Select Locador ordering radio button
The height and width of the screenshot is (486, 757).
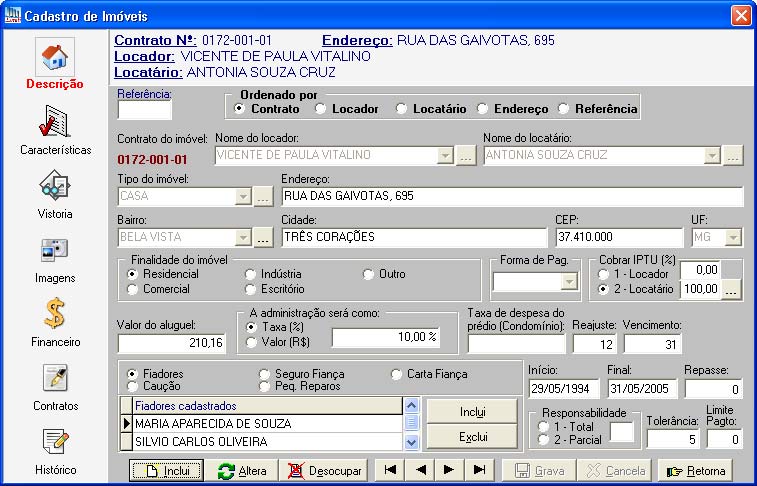(x=321, y=108)
